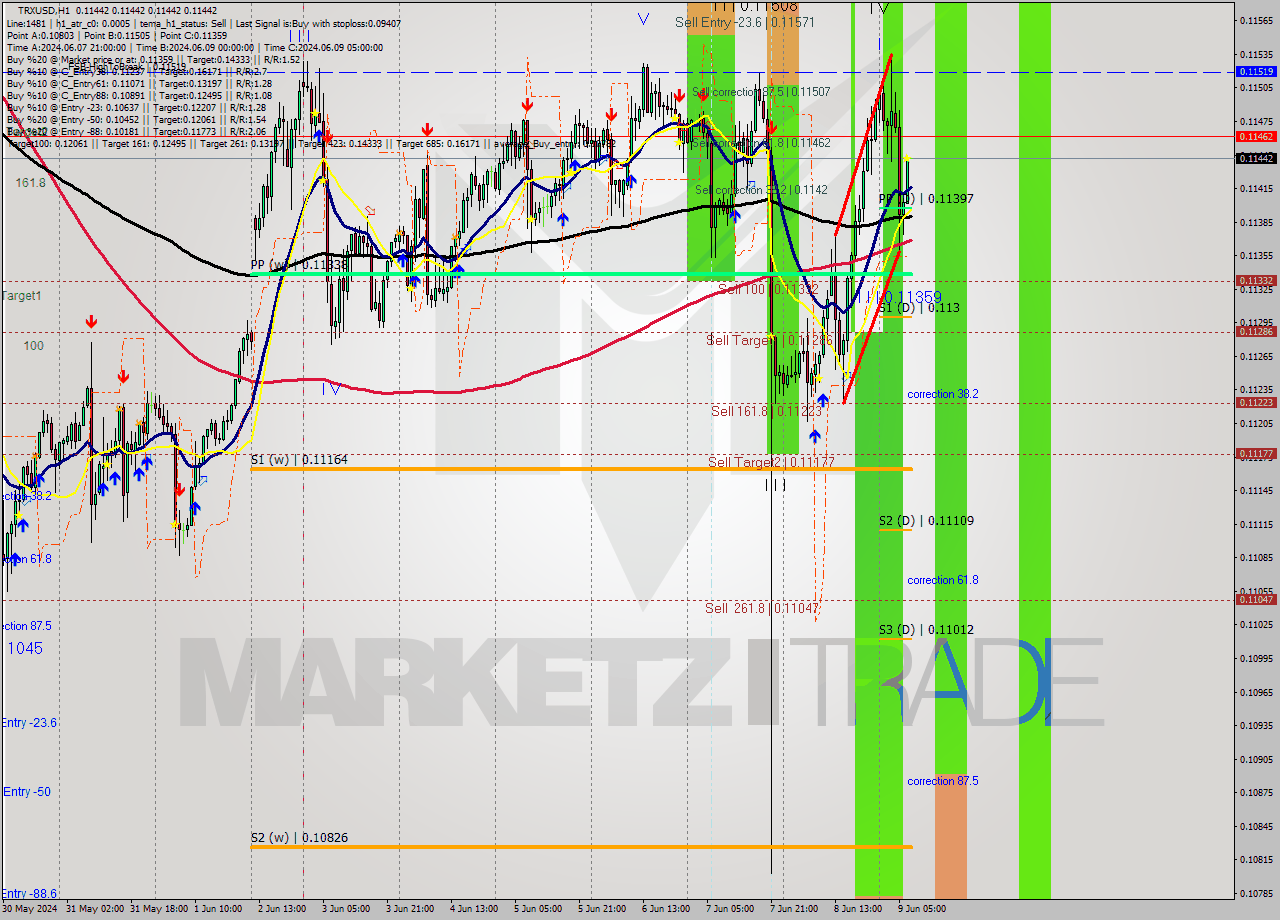Select the 0.11332 price tag on axis
Image resolution: width=1280 pixels, height=920 pixels.
(1256, 281)
